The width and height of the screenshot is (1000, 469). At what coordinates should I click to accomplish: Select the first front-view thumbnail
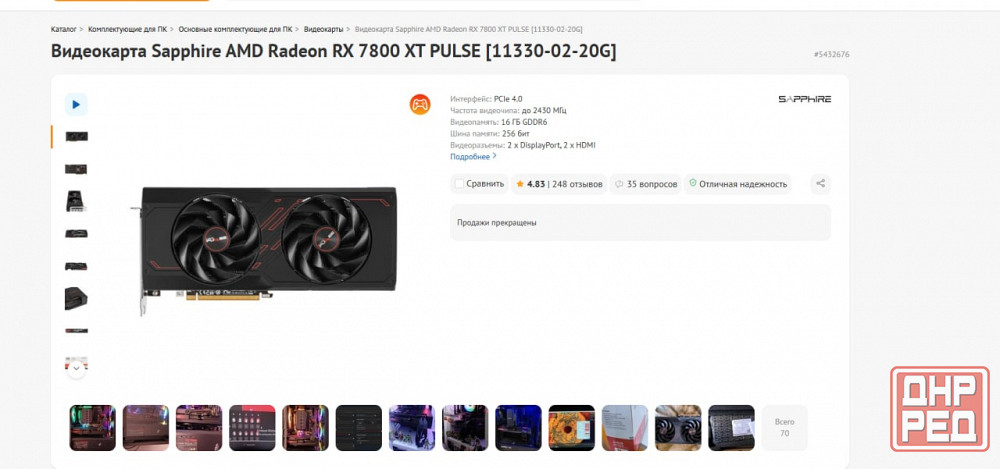pyautogui.click(x=76, y=137)
